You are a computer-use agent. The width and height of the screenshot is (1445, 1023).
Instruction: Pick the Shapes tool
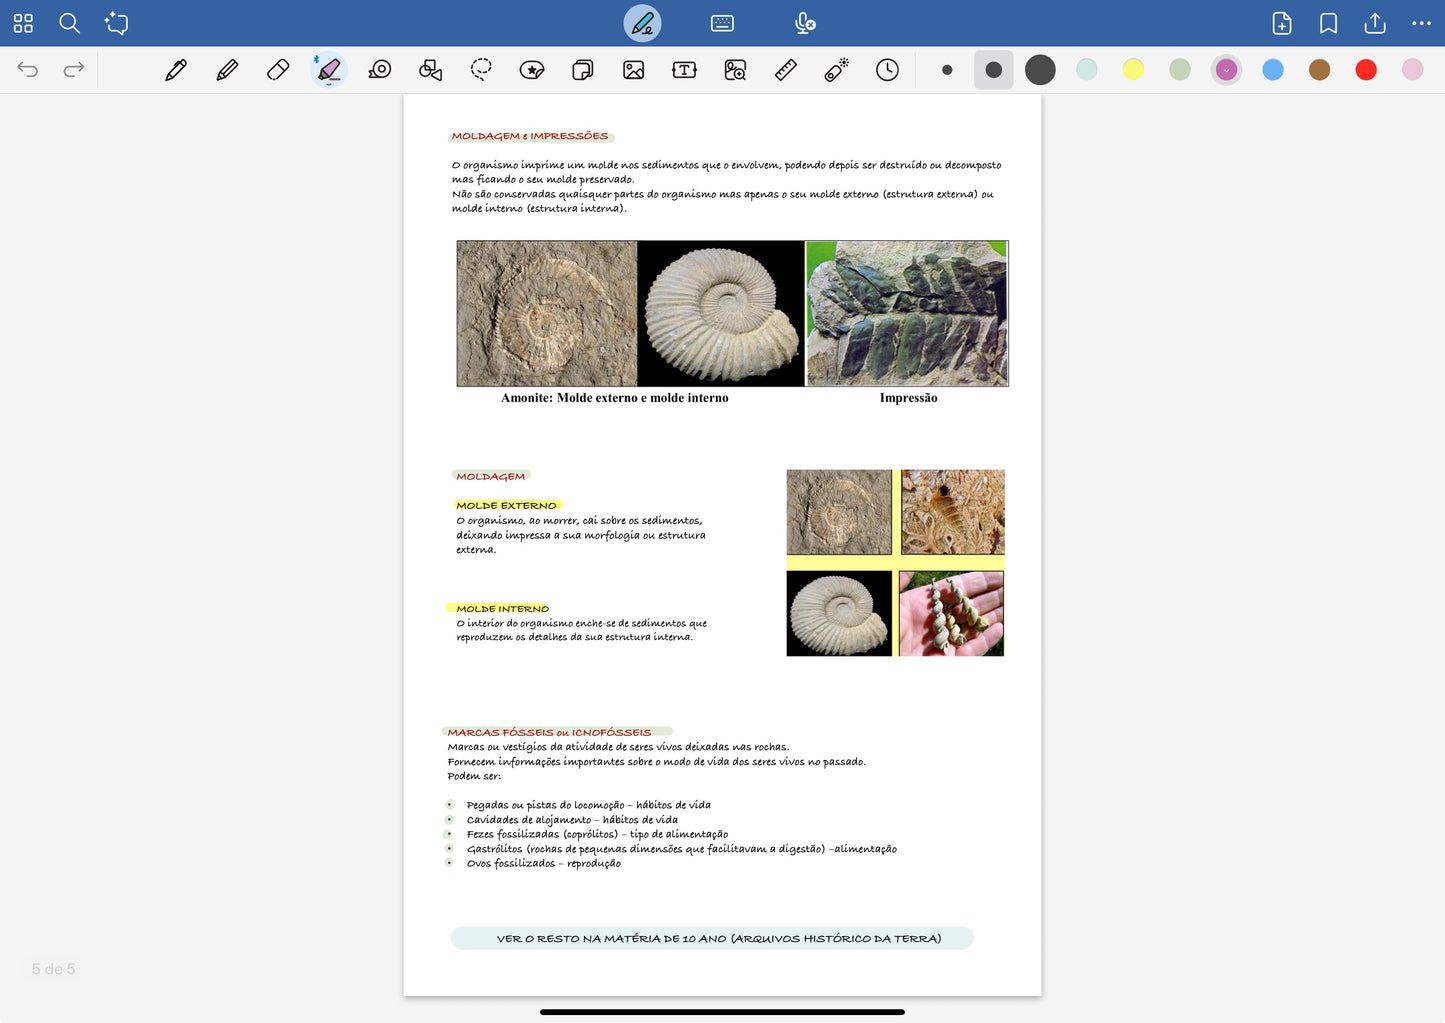[x=430, y=70]
